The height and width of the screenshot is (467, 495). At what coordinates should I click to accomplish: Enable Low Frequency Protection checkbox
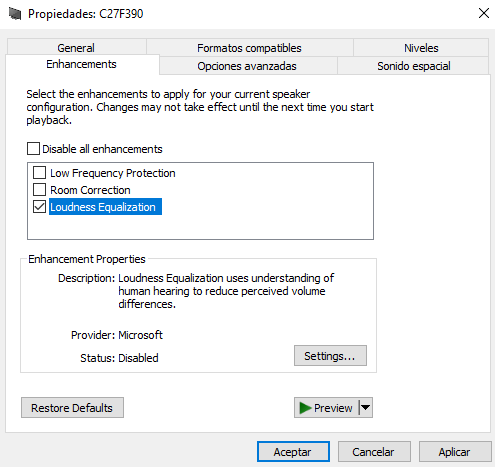click(x=39, y=173)
